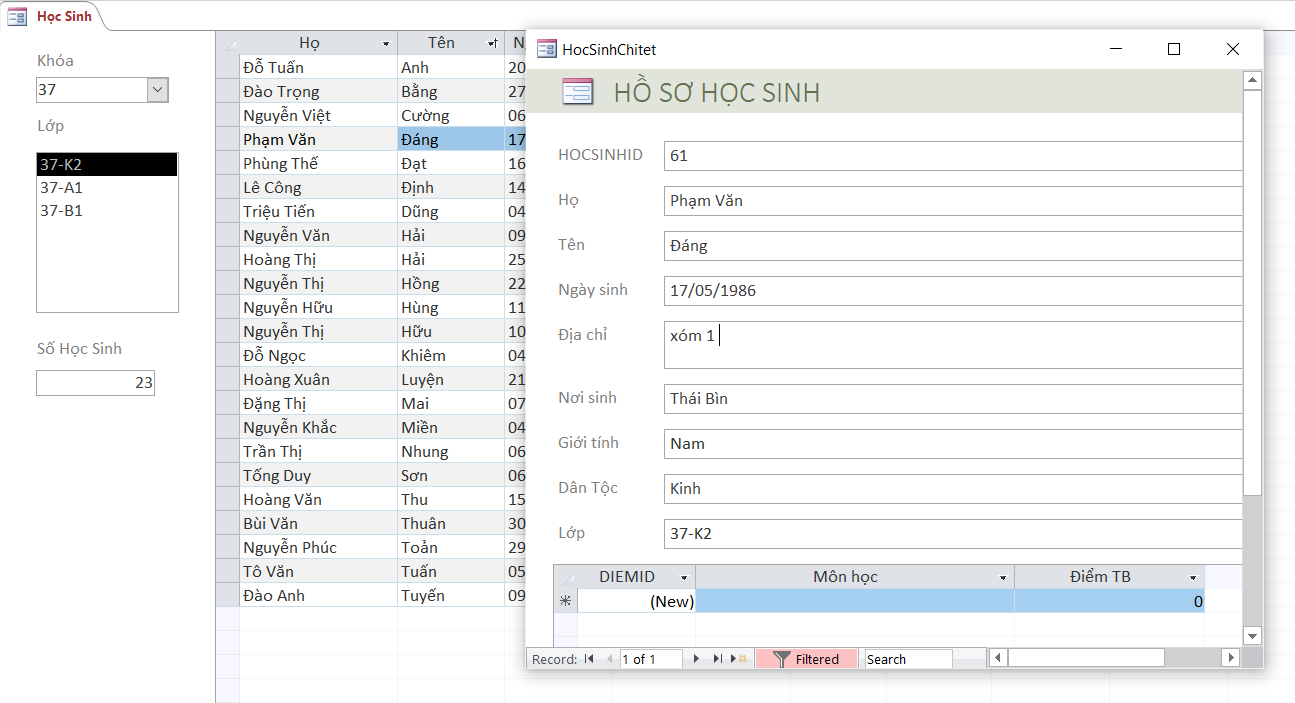Click the Ngày sinh field 17/05/1986

coord(953,291)
